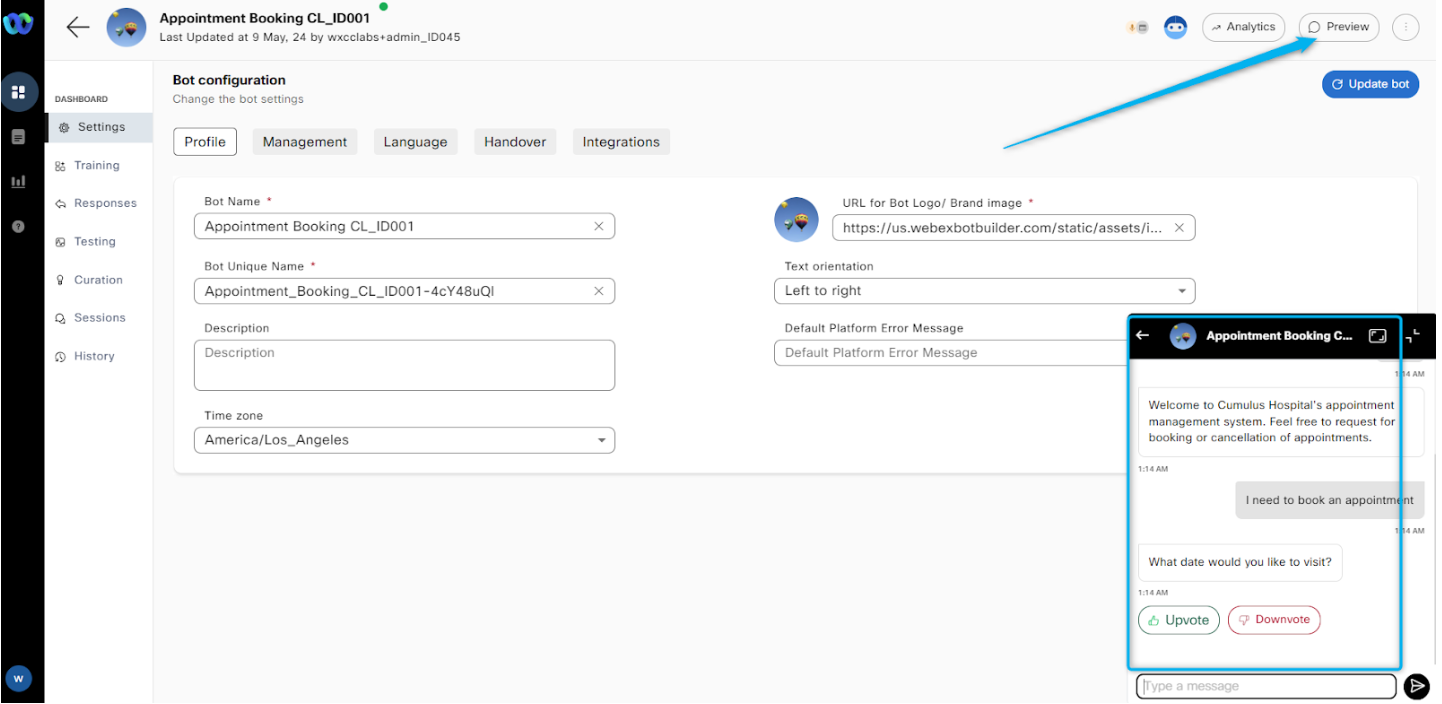
Task: Clear the Bot Name field with the X
Action: (598, 227)
